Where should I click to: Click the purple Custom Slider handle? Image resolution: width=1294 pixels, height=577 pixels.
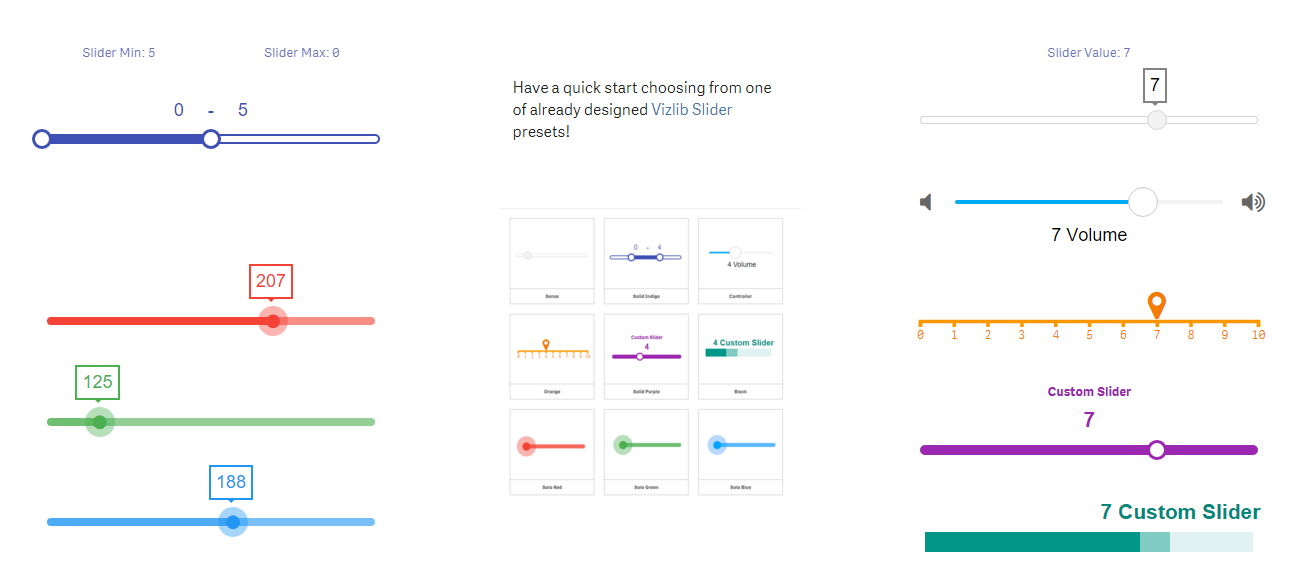tap(1157, 450)
